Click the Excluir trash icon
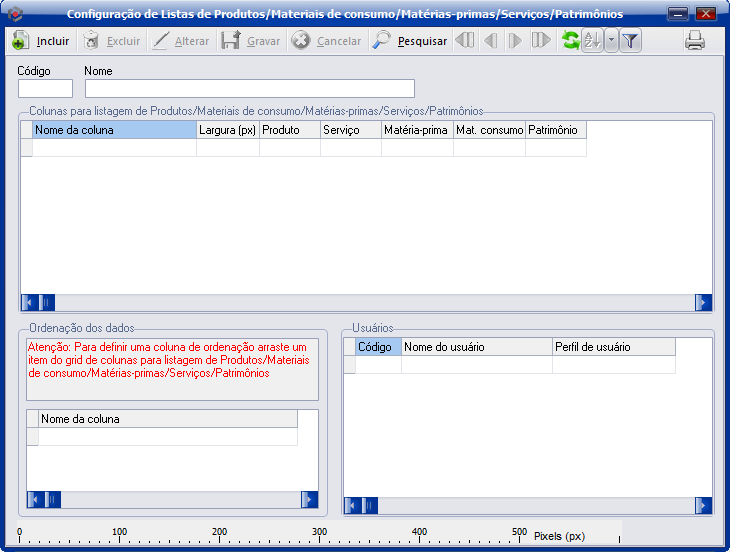Viewport: 730px width, 552px height. [x=91, y=40]
